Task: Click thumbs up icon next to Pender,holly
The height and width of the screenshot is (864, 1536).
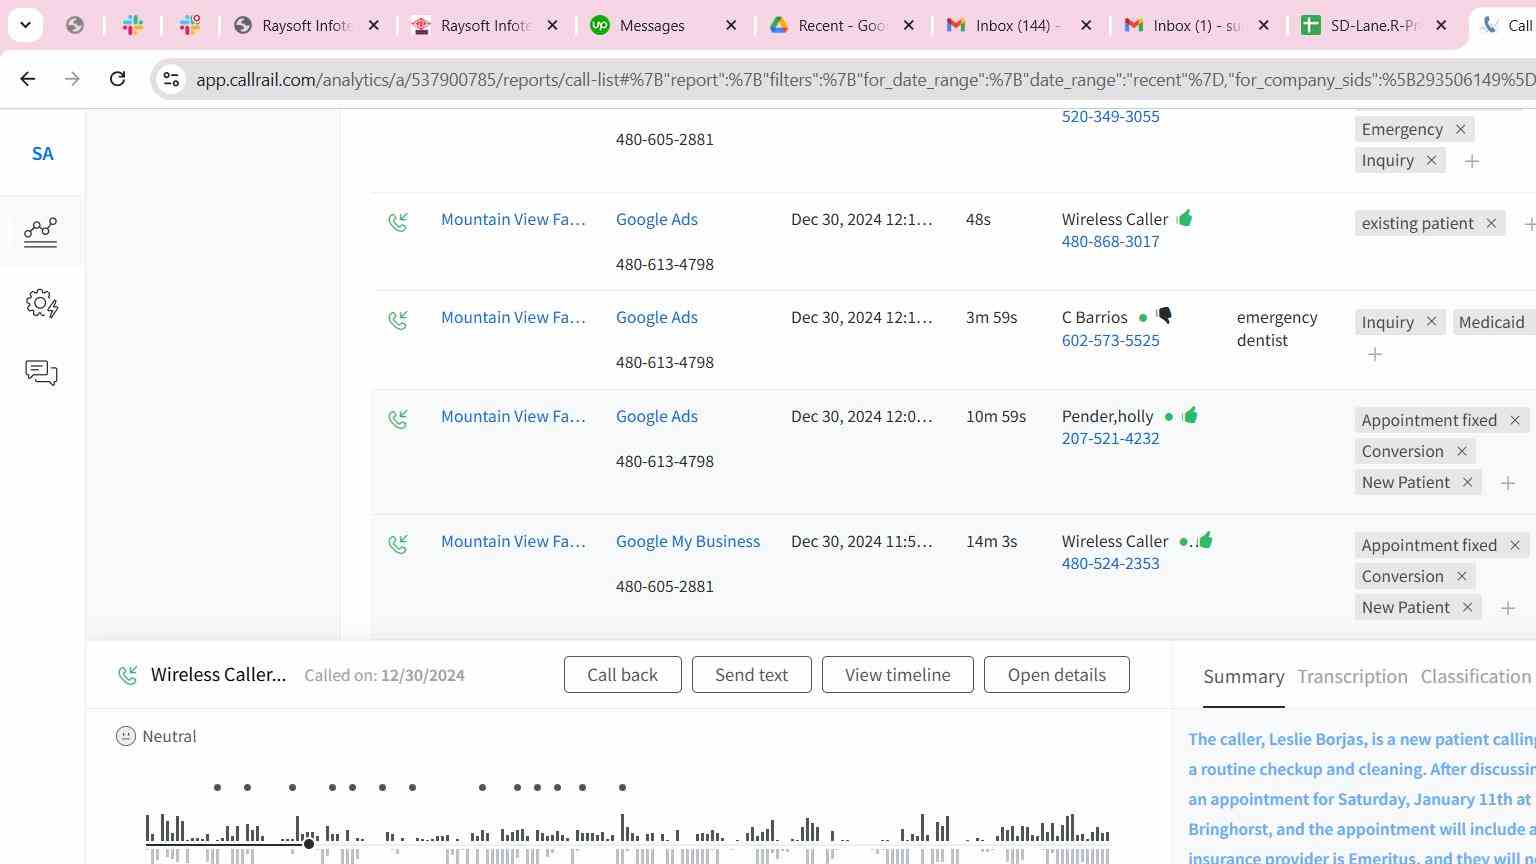Action: pyautogui.click(x=1189, y=415)
